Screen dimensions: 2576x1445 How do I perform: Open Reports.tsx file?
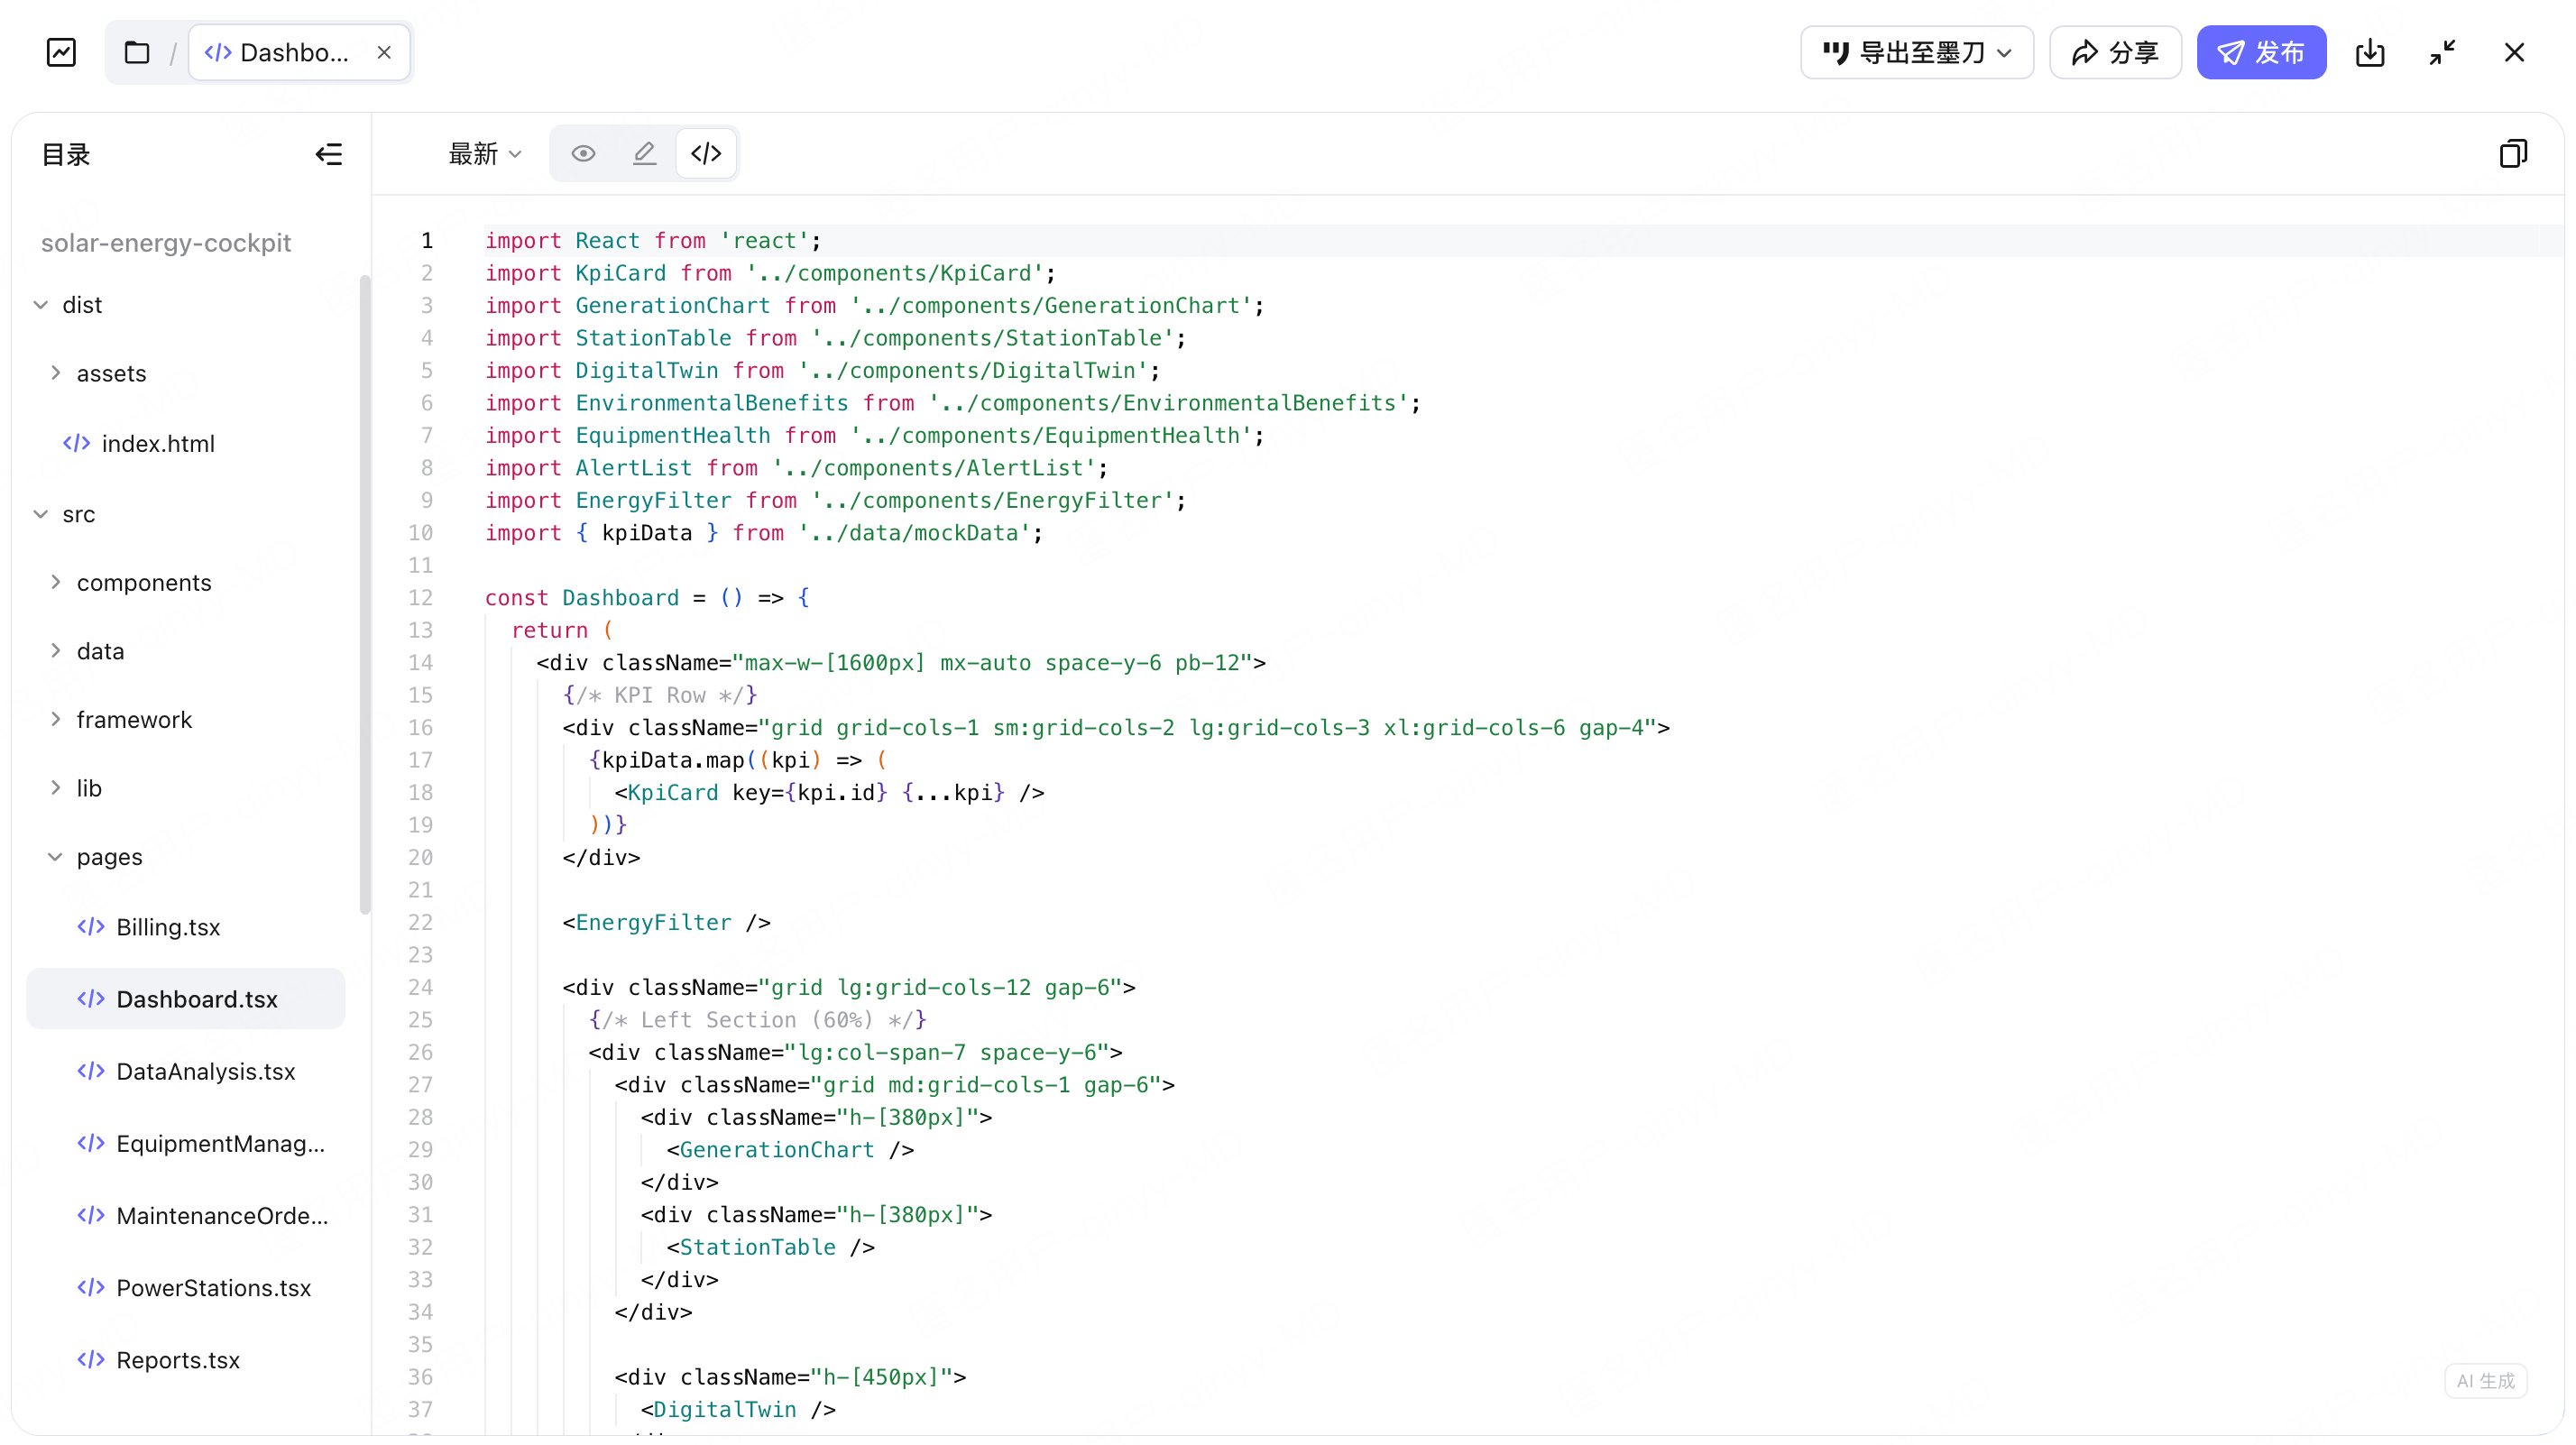tap(178, 1360)
